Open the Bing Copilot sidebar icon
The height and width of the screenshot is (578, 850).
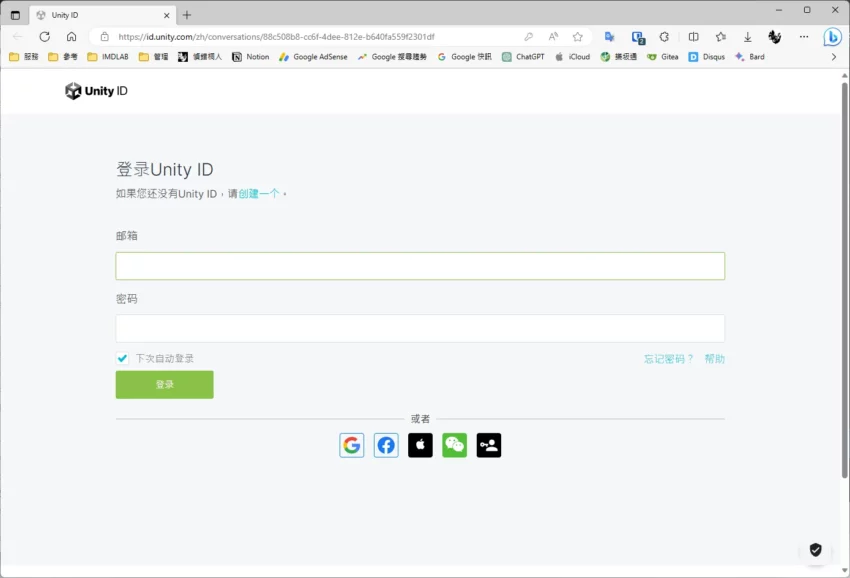tap(832, 37)
